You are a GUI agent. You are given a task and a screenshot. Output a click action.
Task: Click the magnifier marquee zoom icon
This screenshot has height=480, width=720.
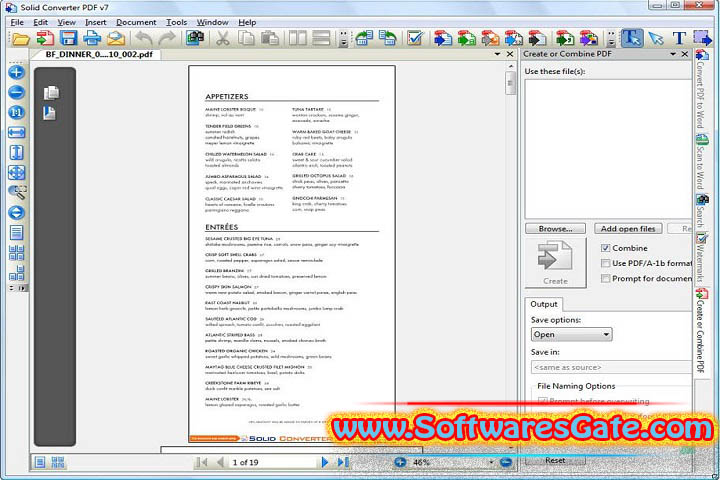[17, 192]
